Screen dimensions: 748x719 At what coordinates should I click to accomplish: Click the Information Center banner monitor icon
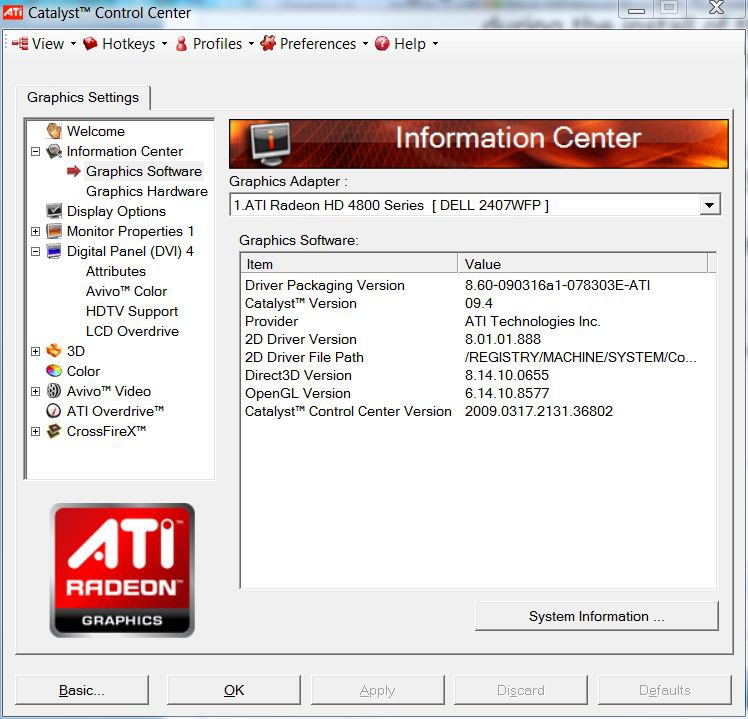271,144
